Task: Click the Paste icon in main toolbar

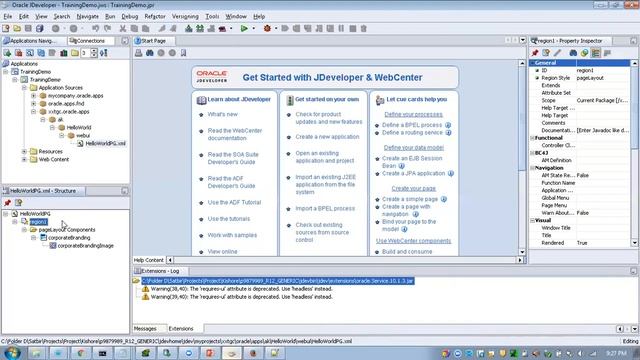Action: point(145,29)
